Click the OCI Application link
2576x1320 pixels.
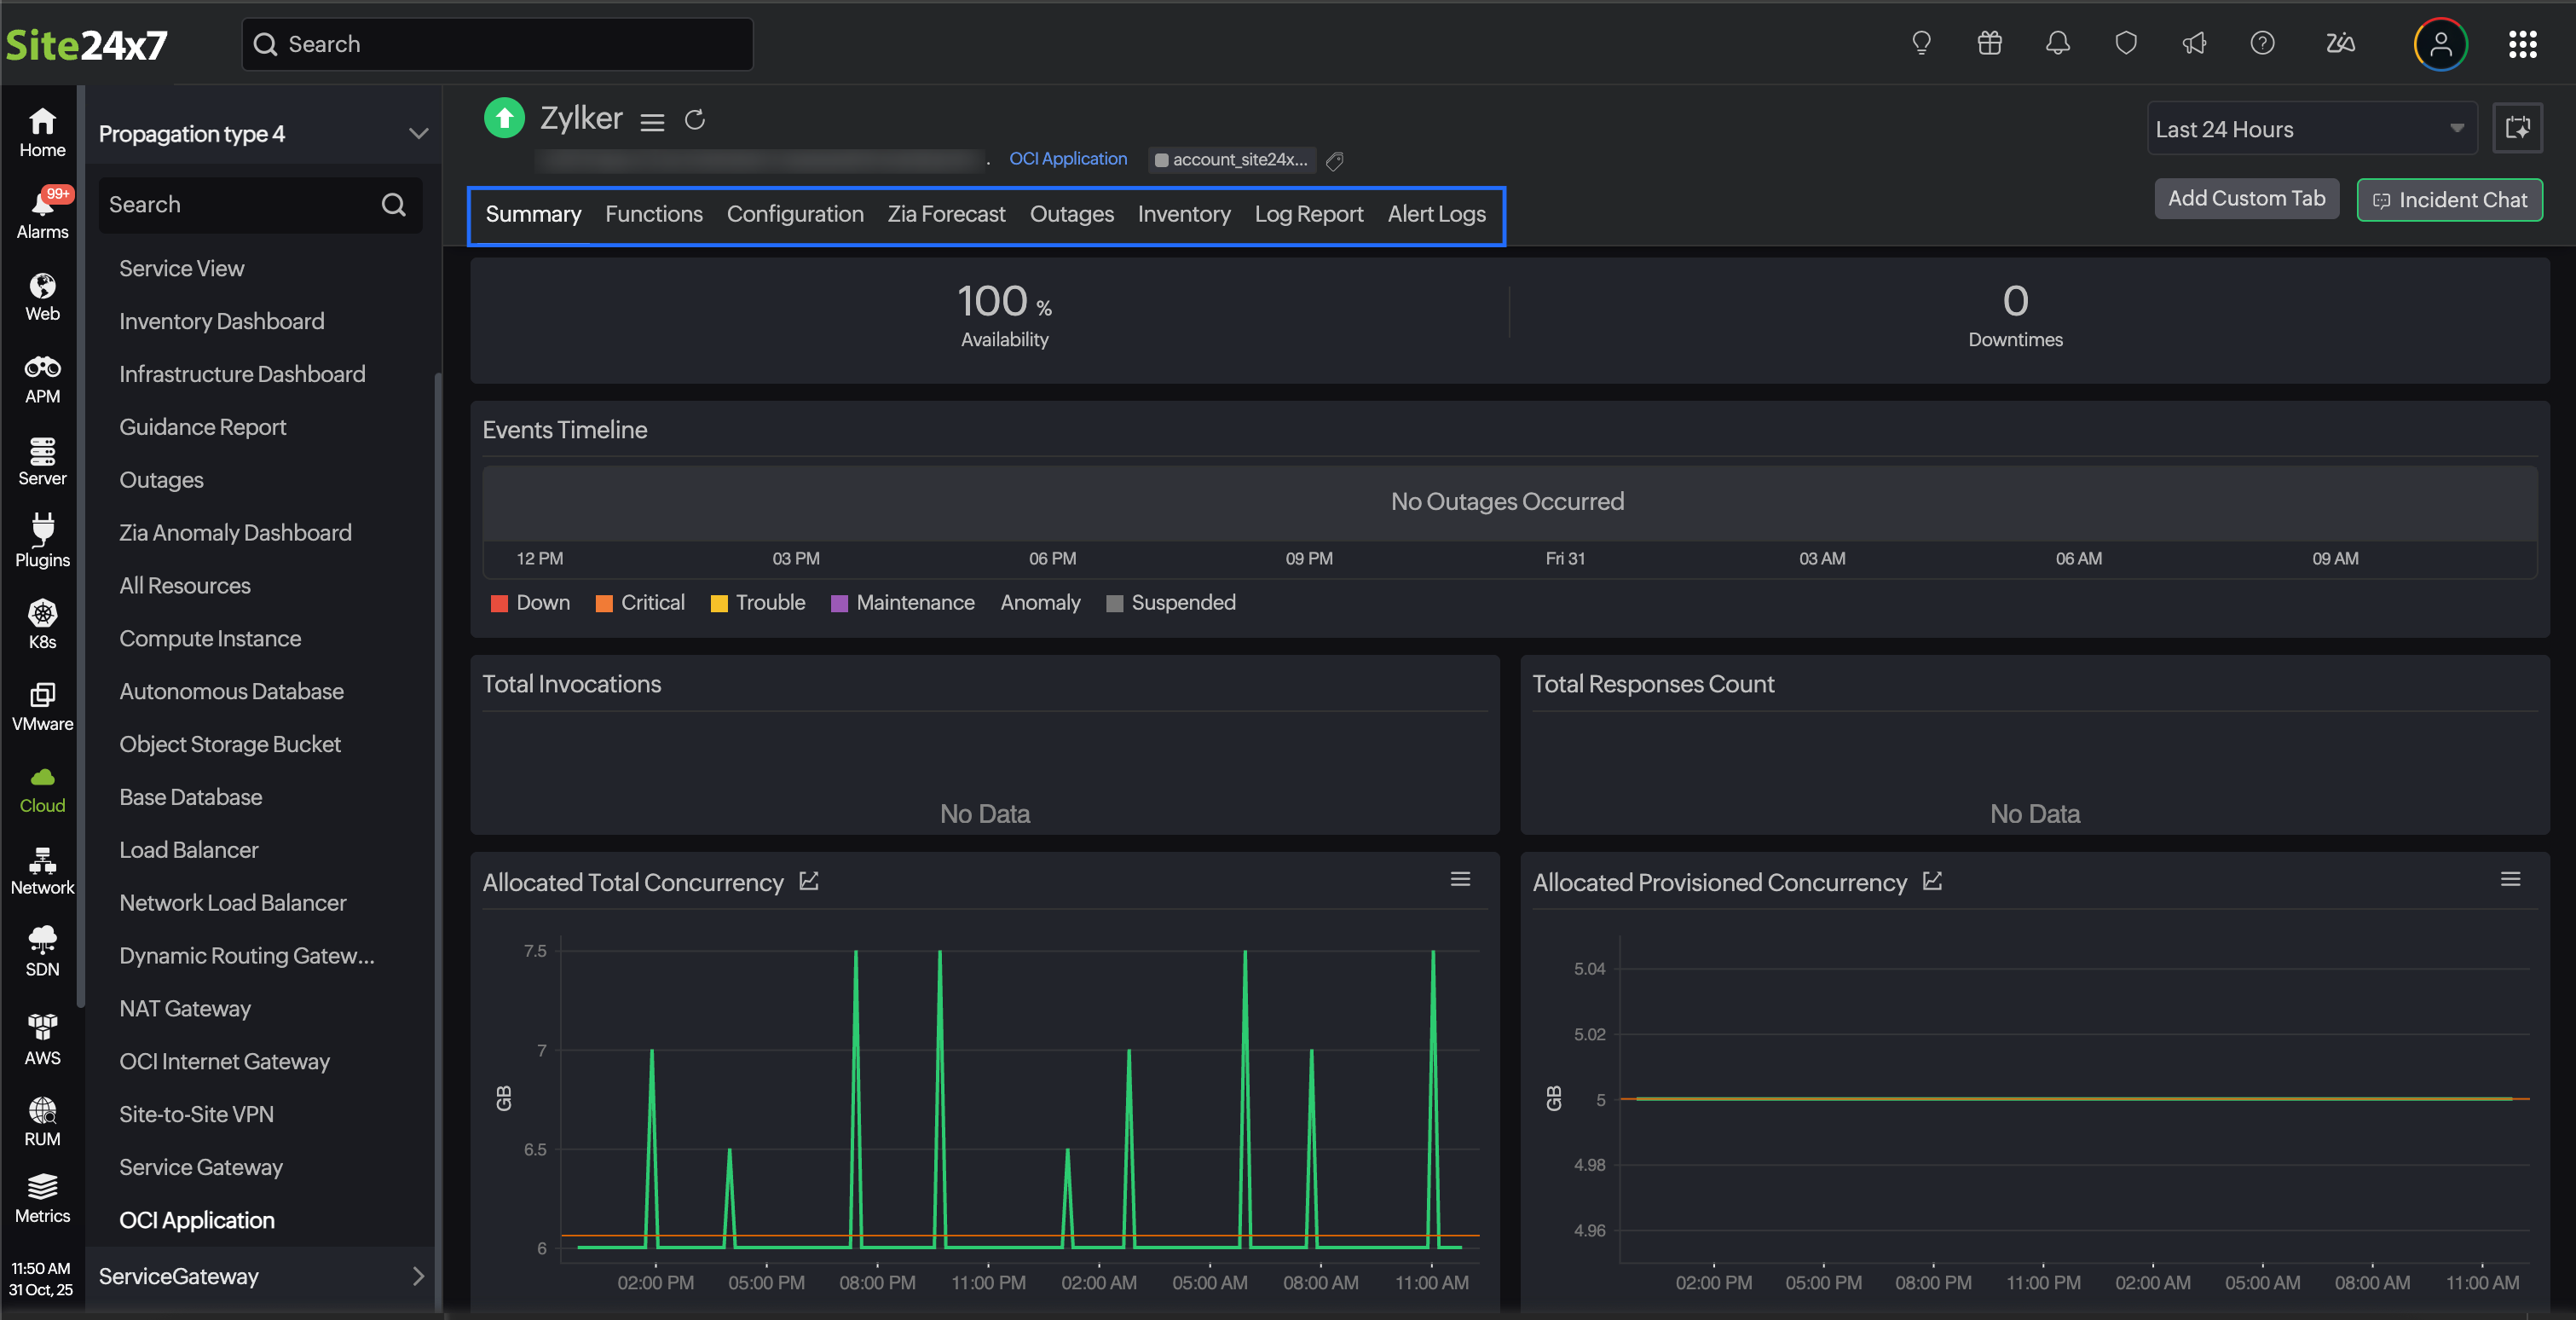(x=1067, y=159)
